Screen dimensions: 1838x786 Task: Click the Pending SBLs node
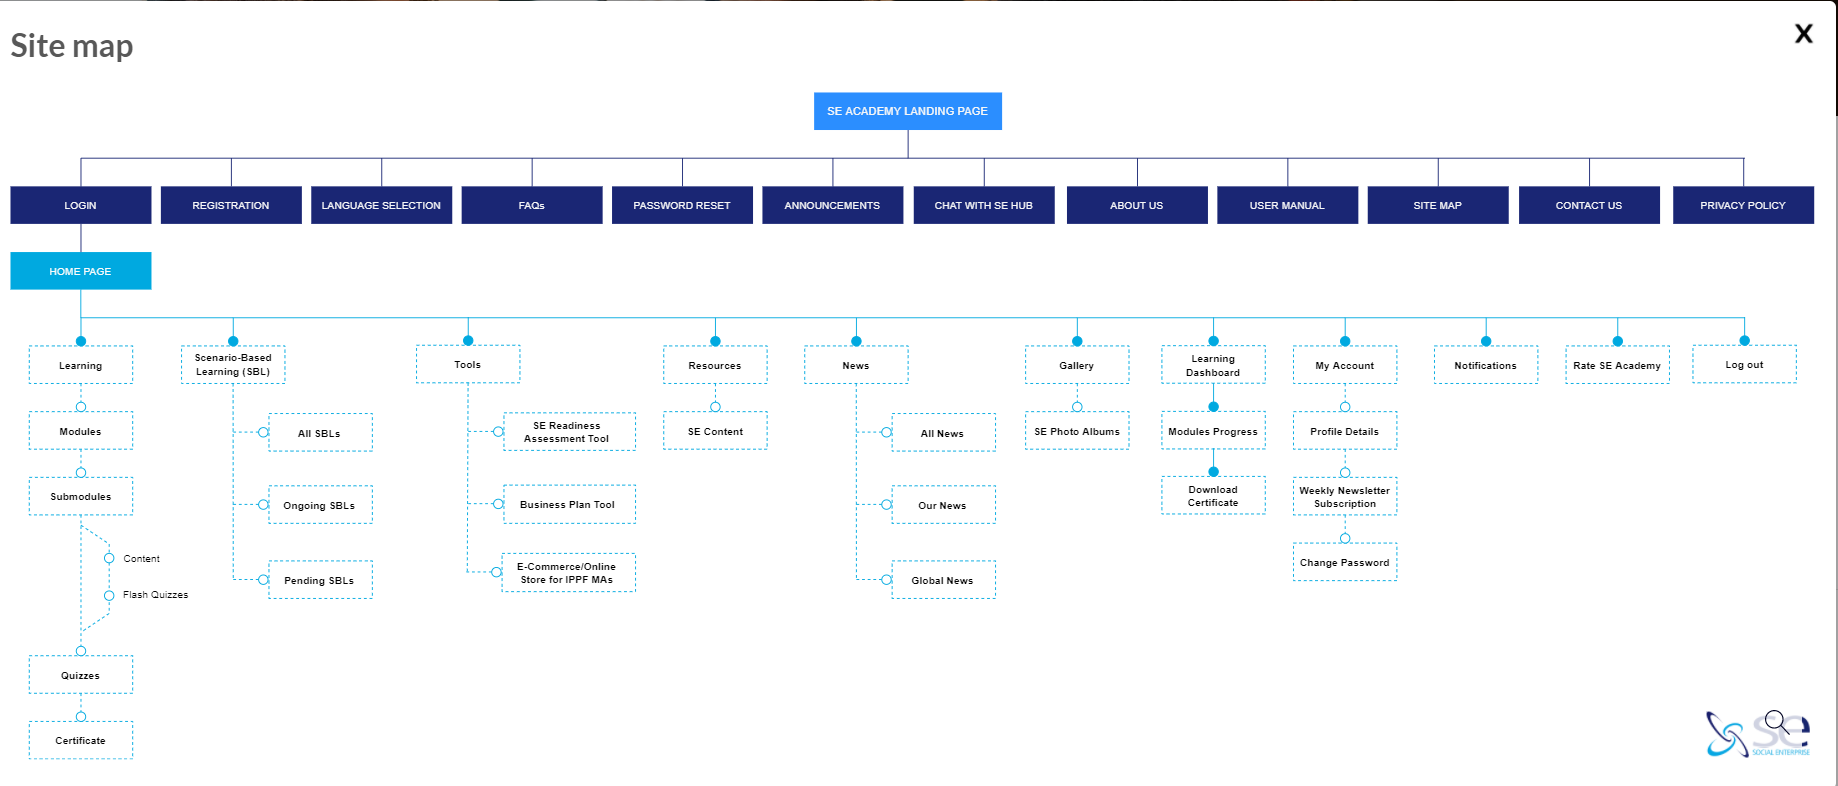pos(320,580)
